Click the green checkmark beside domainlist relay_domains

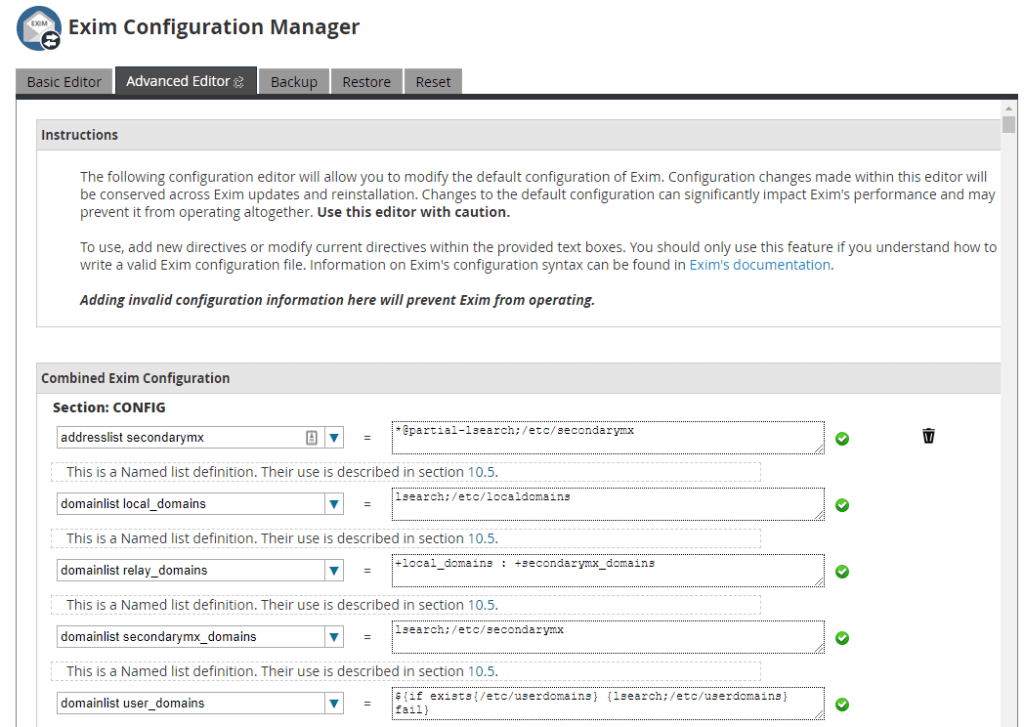click(842, 571)
